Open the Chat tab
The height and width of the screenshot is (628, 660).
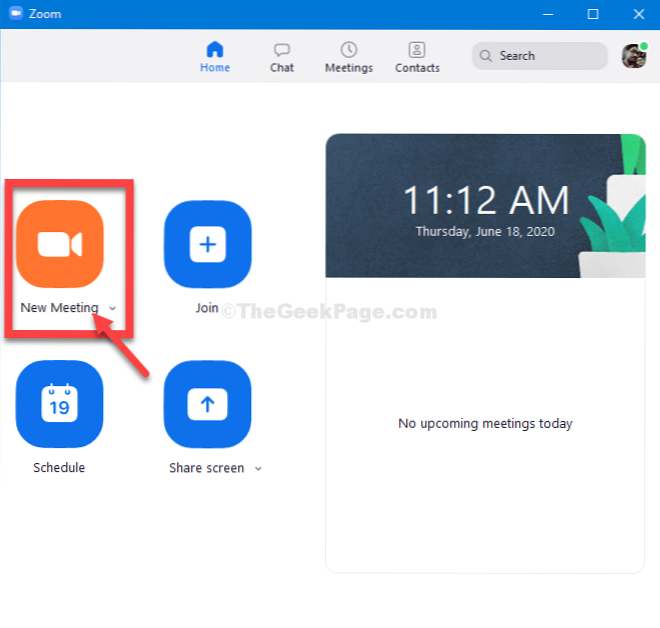282,57
